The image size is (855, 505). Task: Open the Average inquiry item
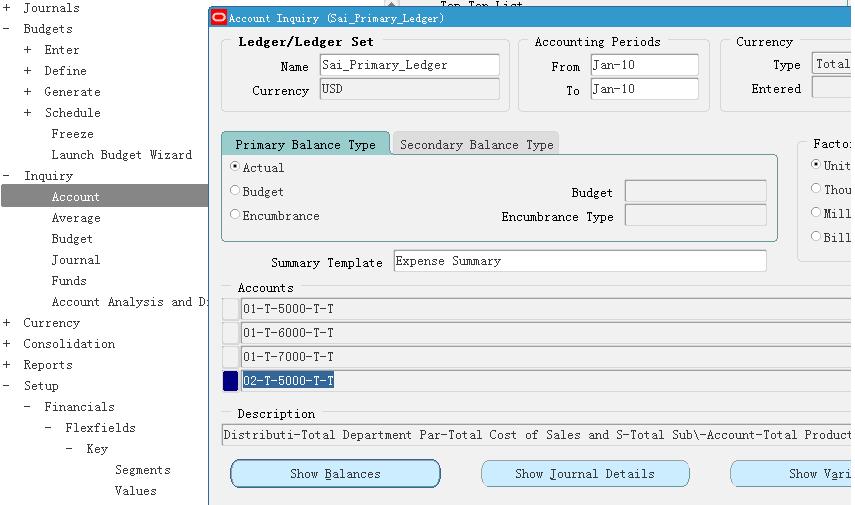76,218
